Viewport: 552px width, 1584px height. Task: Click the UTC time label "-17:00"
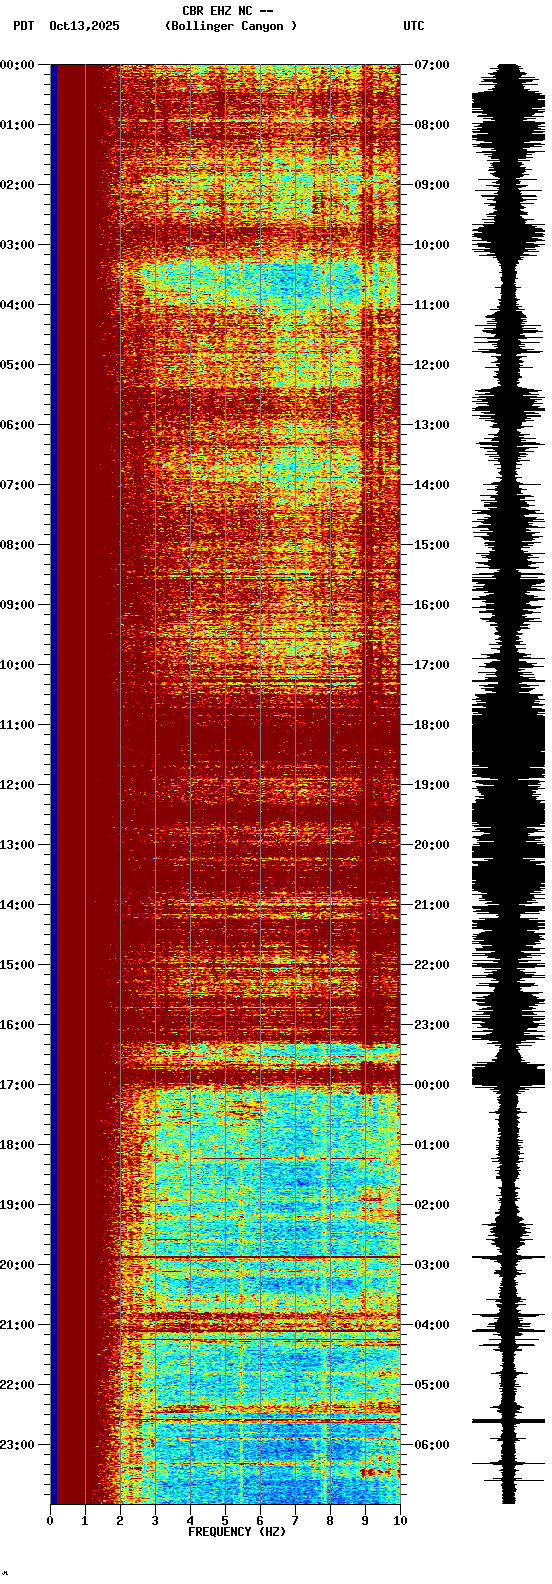[x=431, y=665]
